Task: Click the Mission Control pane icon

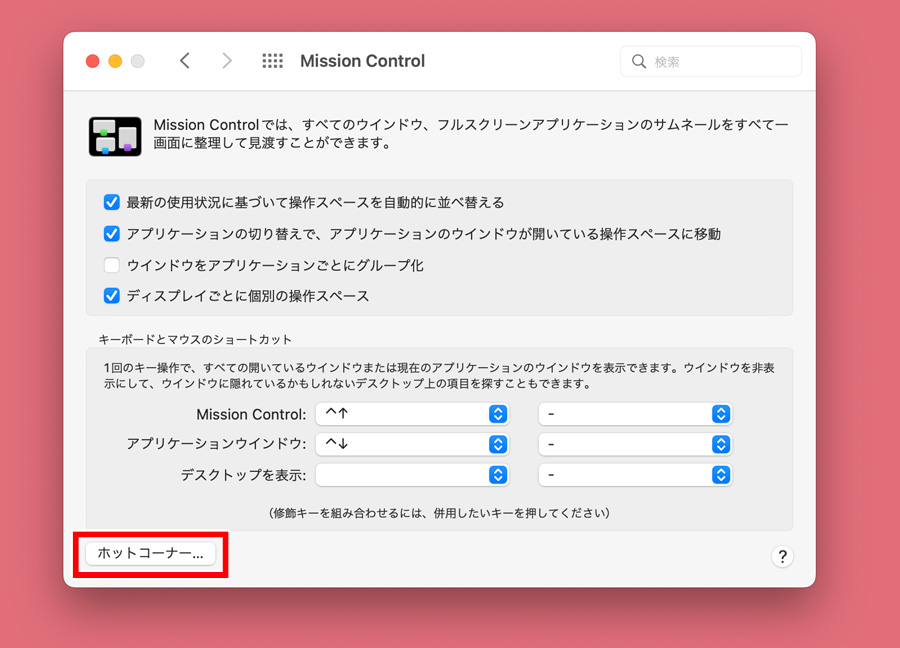Action: 115,137
